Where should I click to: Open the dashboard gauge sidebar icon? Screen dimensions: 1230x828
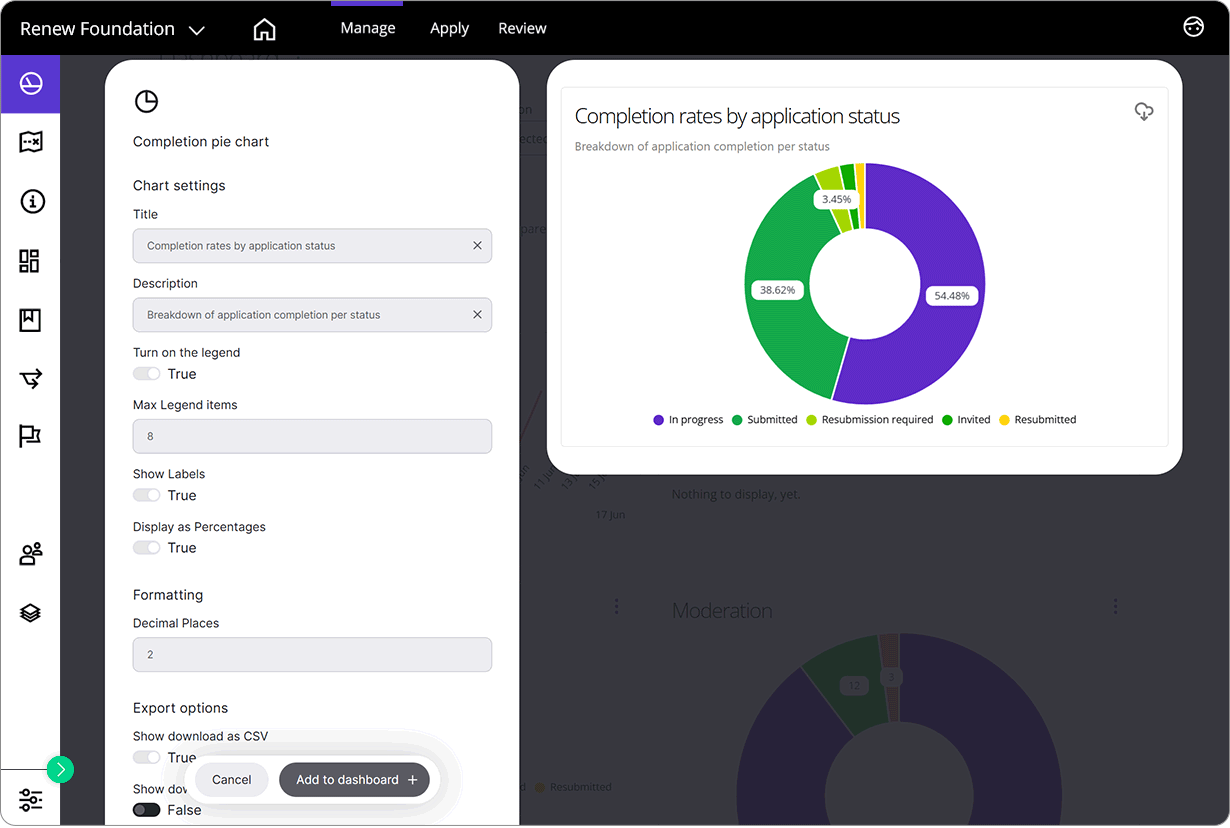pyautogui.click(x=30, y=84)
